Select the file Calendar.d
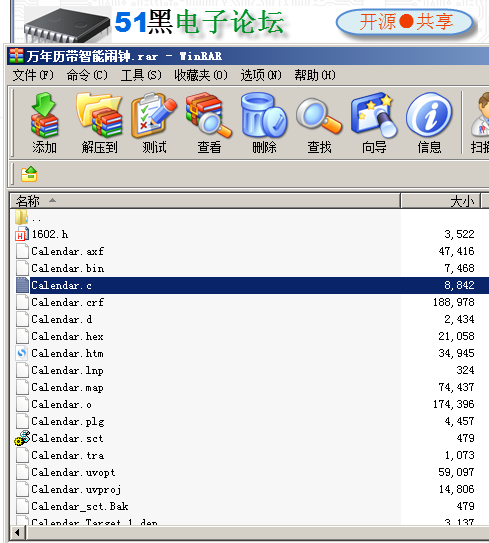This screenshot has height=543, width=489. pyautogui.click(x=62, y=319)
